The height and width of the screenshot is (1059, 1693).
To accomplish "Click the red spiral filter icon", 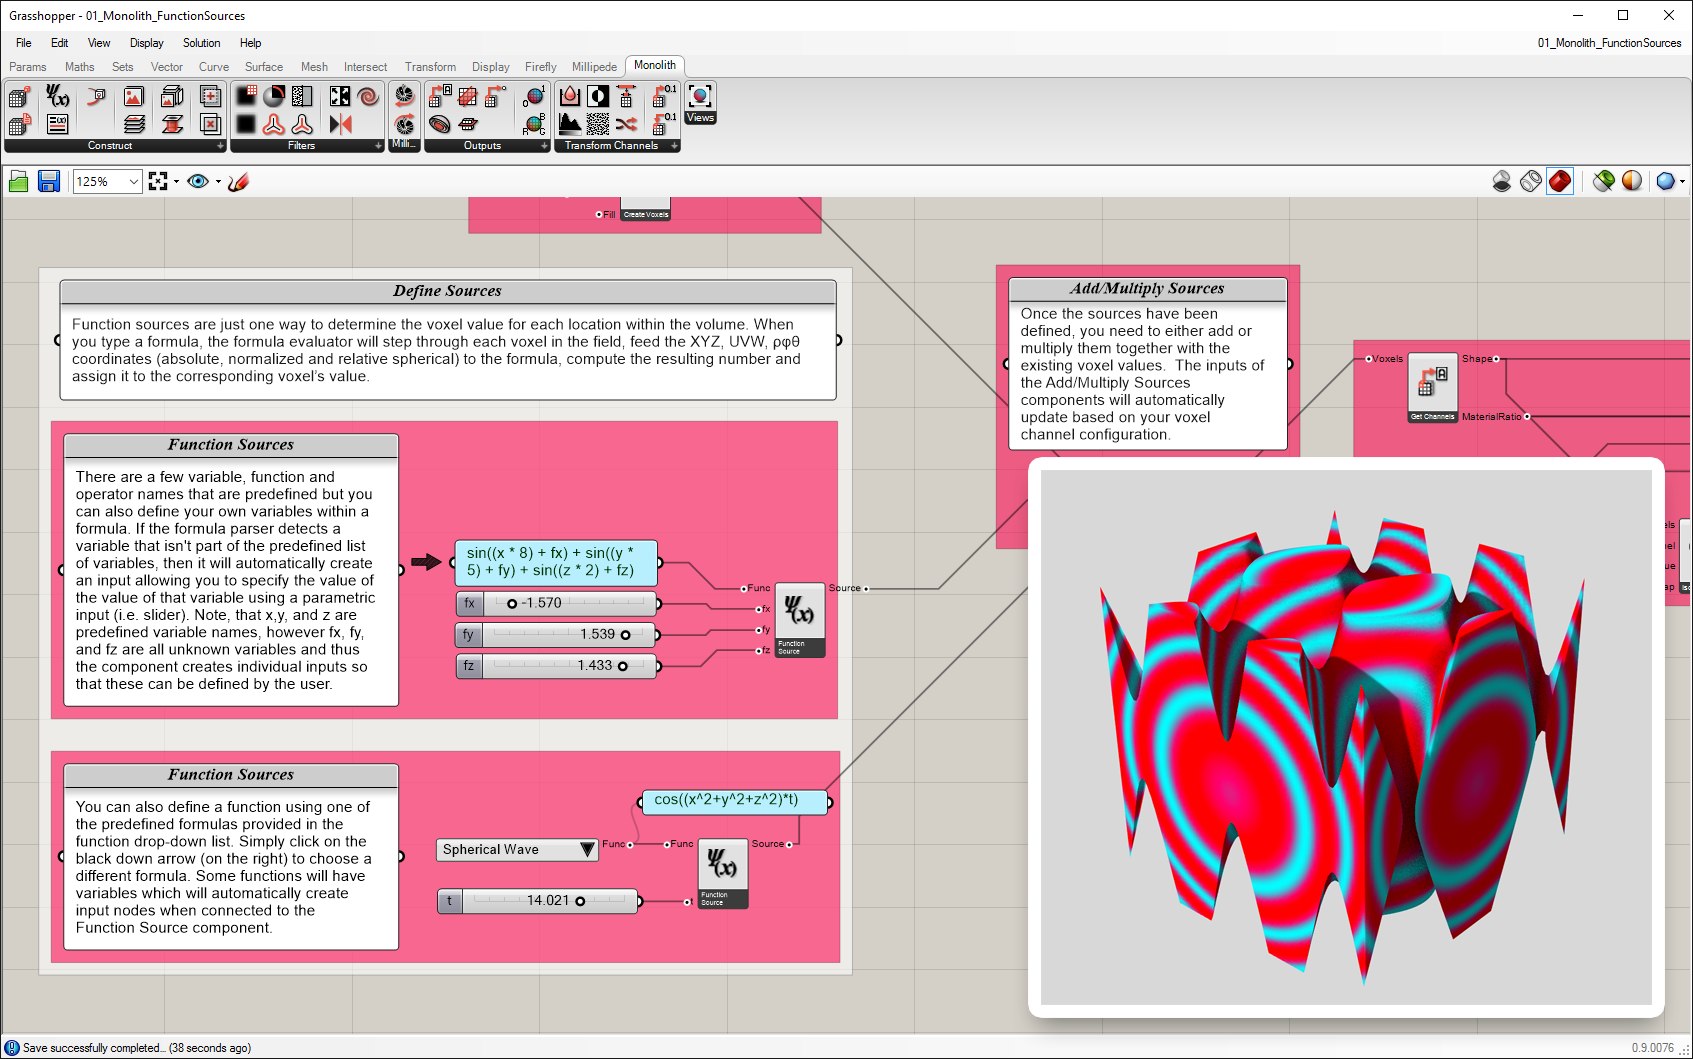I will point(368,97).
